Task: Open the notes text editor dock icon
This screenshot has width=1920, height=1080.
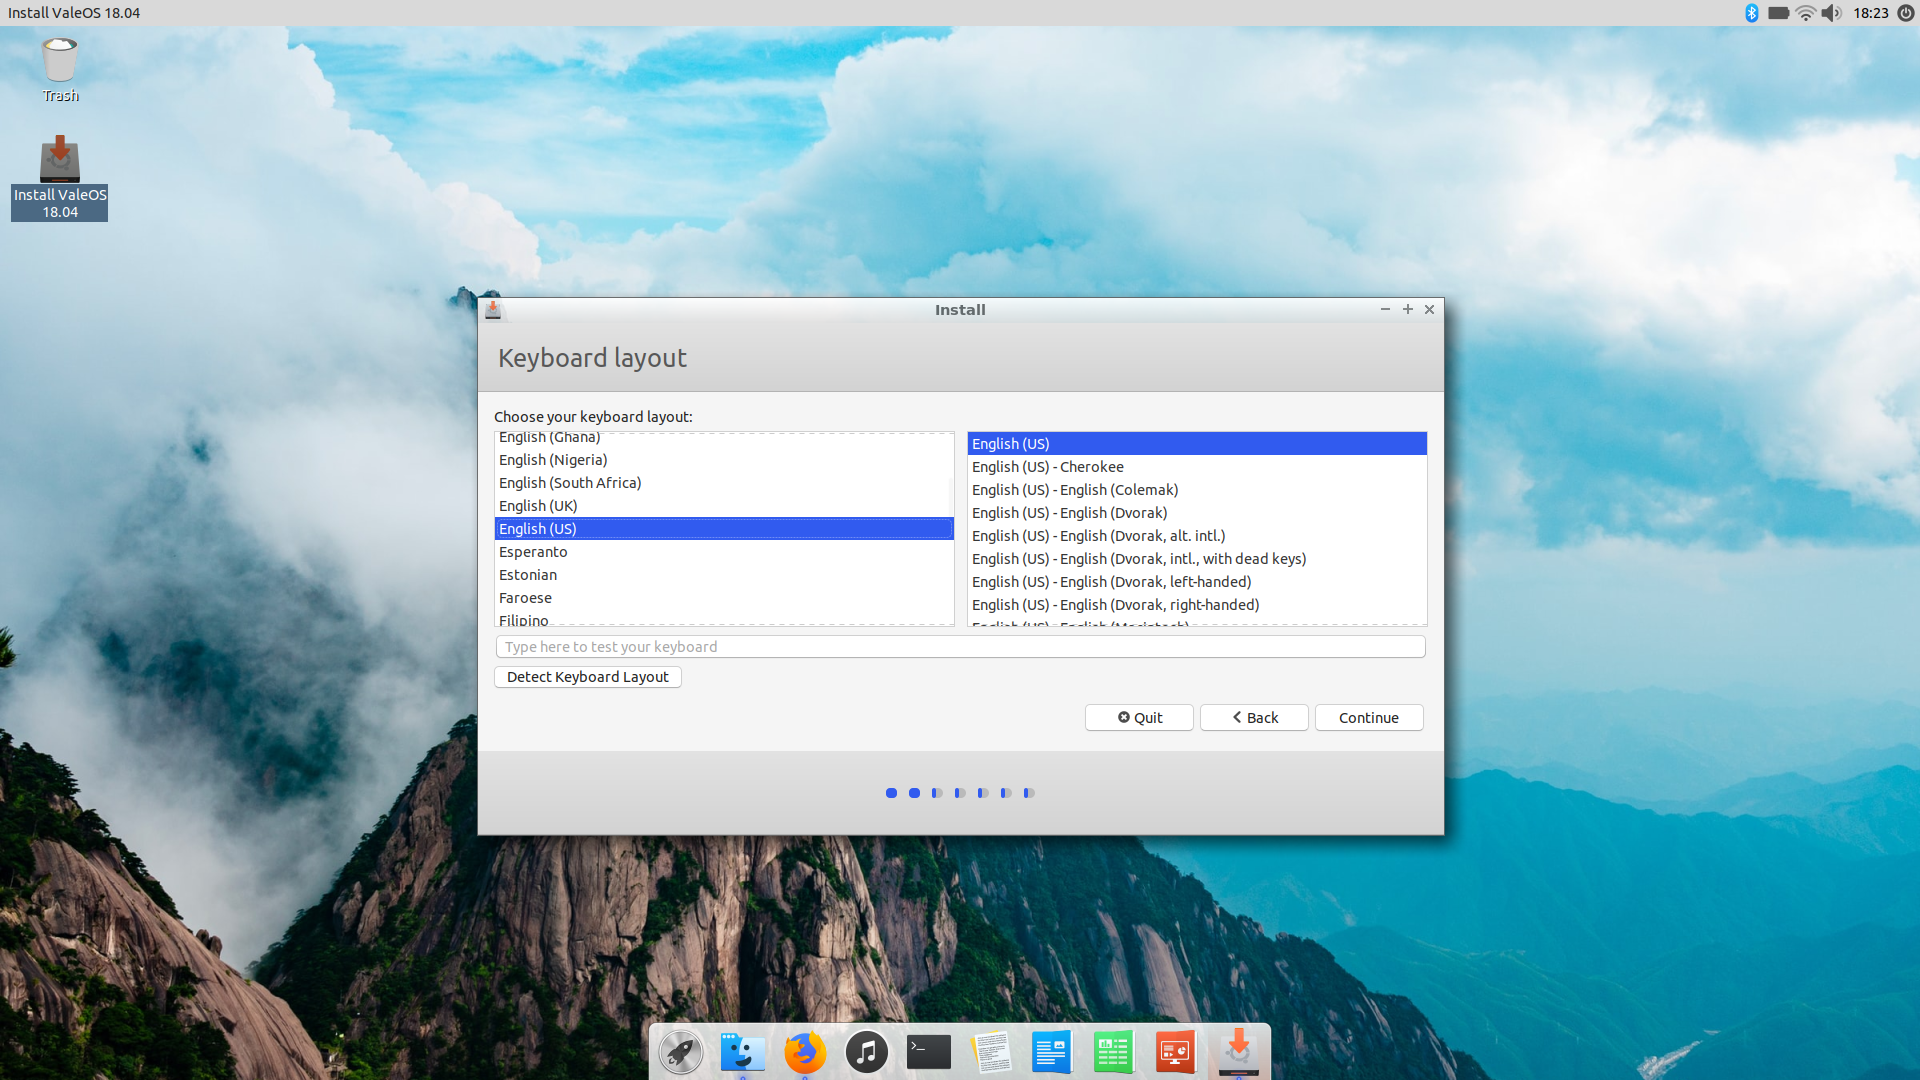Action: point(991,1052)
